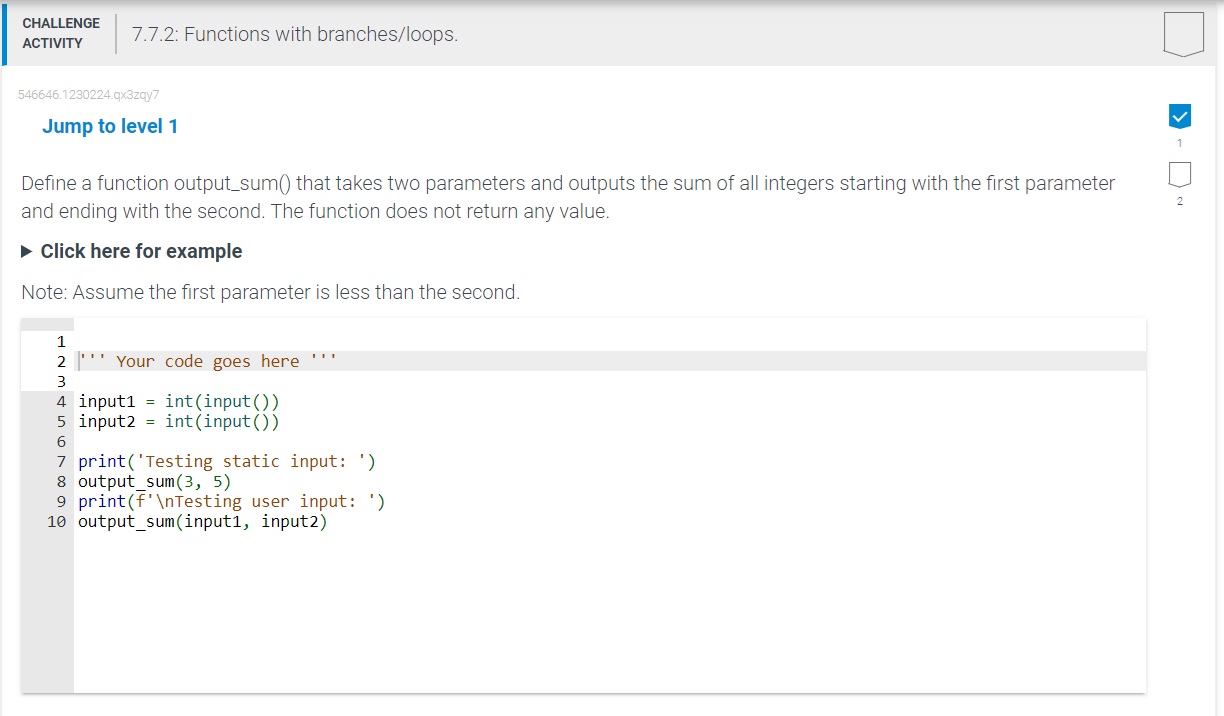Click the highlighted comment on line 2
The height and width of the screenshot is (716, 1224).
point(200,361)
